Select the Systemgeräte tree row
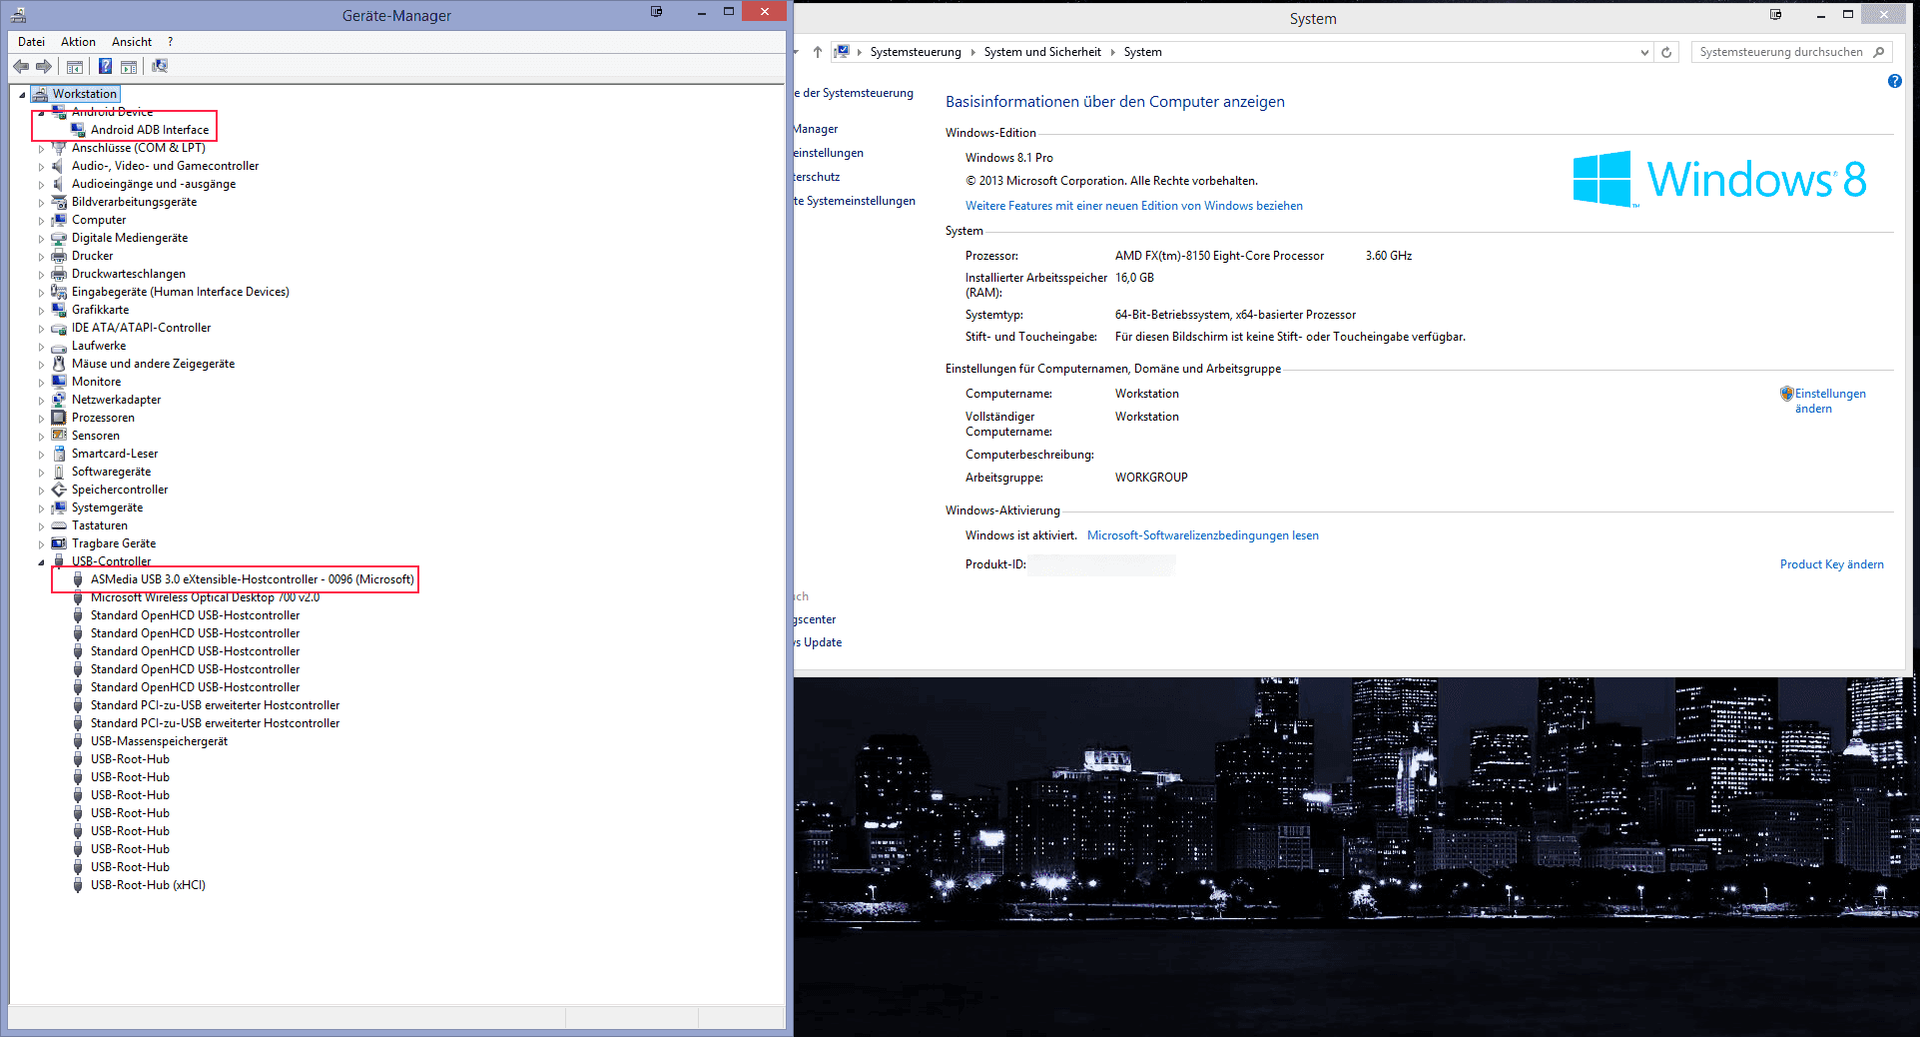 (x=107, y=508)
